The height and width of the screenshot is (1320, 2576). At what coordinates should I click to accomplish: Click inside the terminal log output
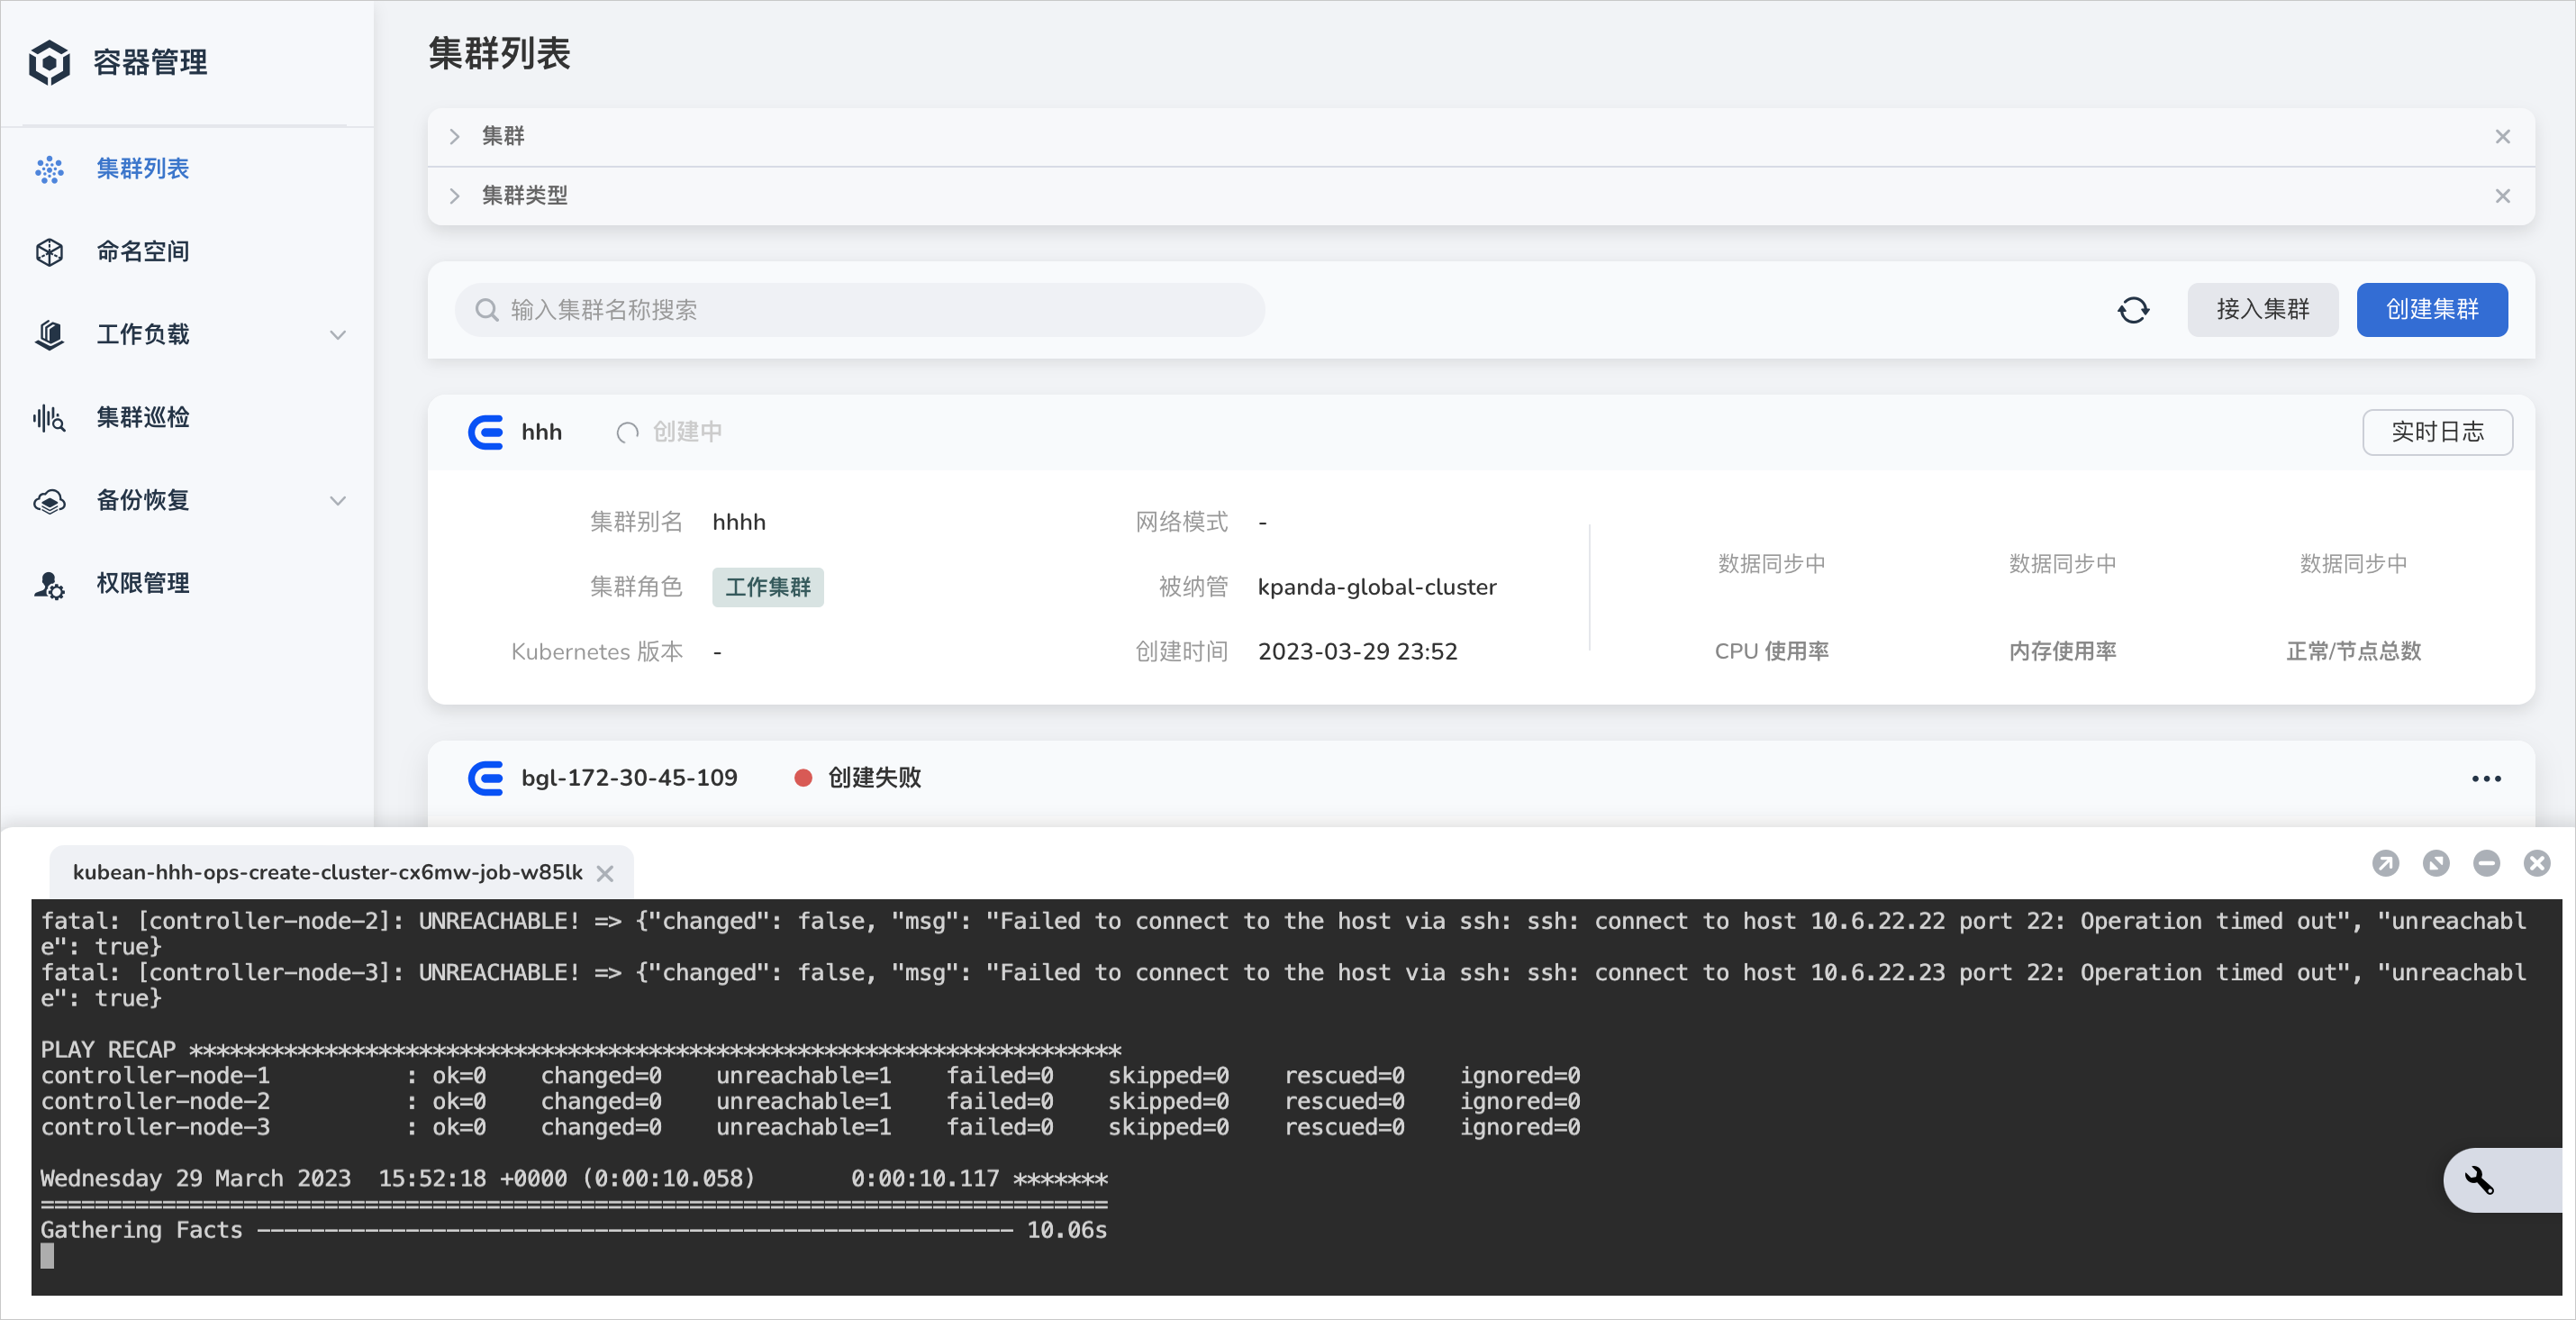pos(1296,1097)
